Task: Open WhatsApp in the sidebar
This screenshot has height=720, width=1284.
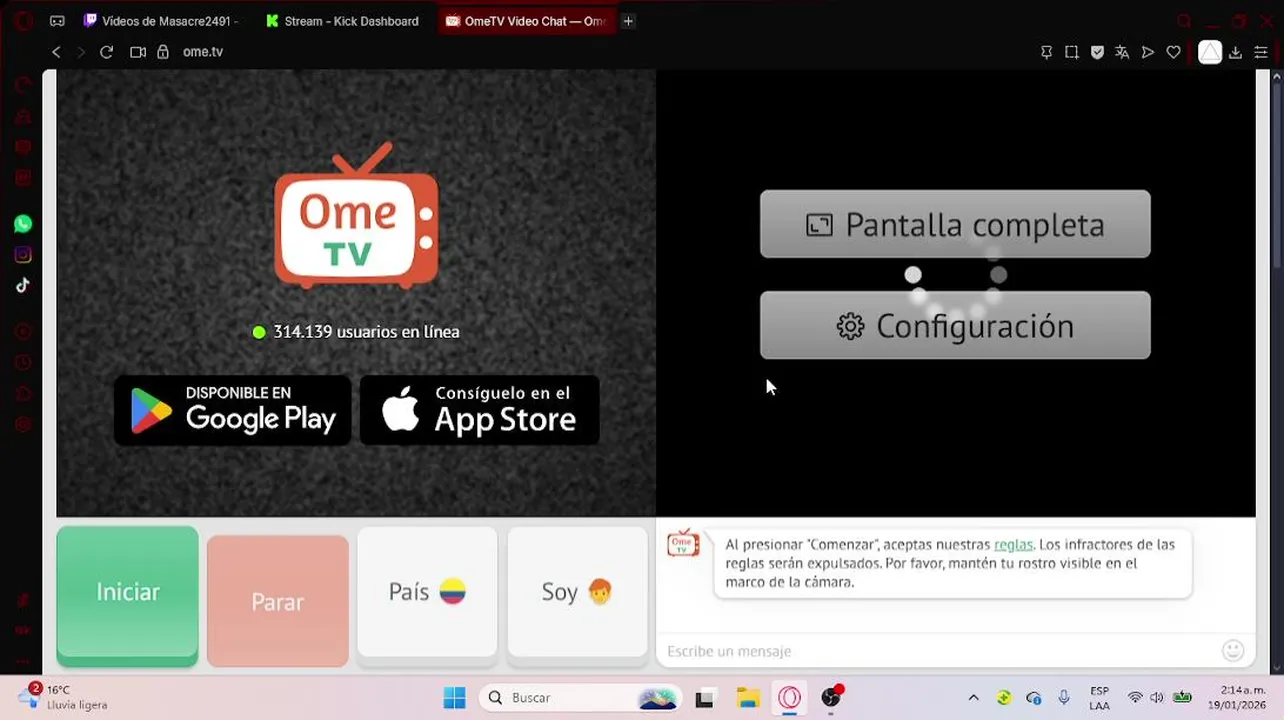Action: (23, 224)
